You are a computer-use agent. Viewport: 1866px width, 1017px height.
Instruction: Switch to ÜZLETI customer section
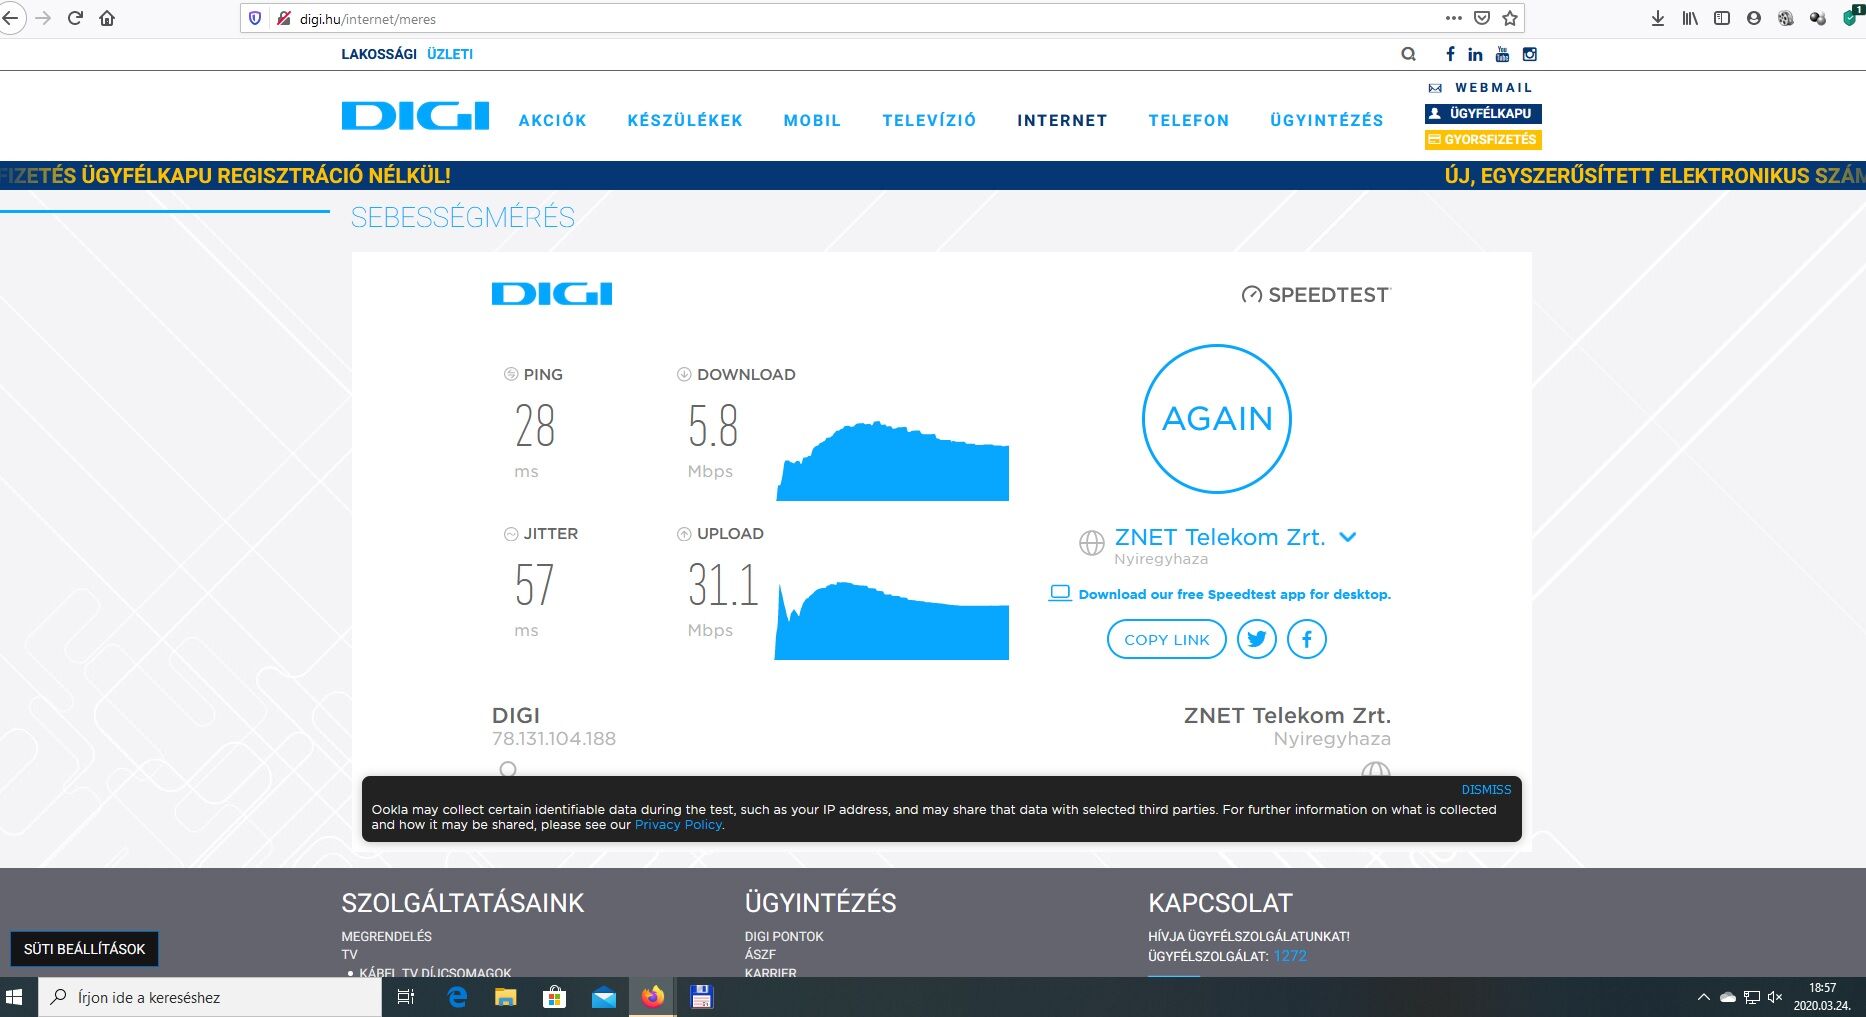click(x=450, y=54)
